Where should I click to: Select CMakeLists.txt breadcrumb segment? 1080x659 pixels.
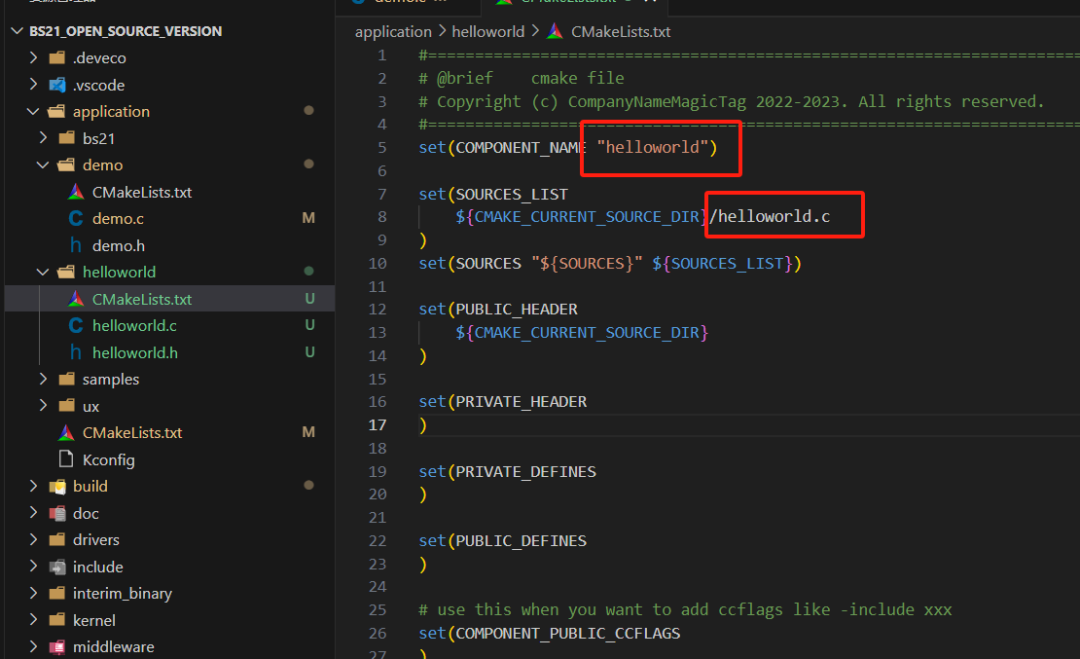[621, 32]
